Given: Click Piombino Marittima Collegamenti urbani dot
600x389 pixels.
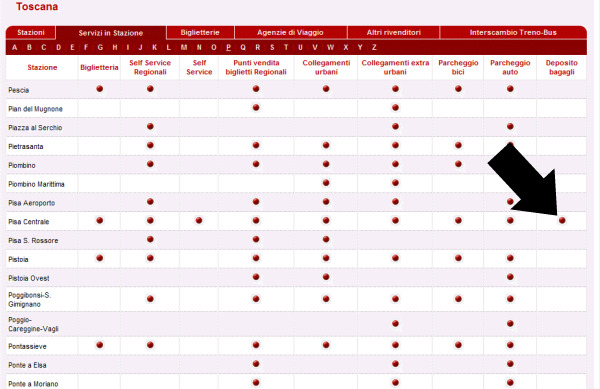Looking at the screenshot, I should point(326,183).
